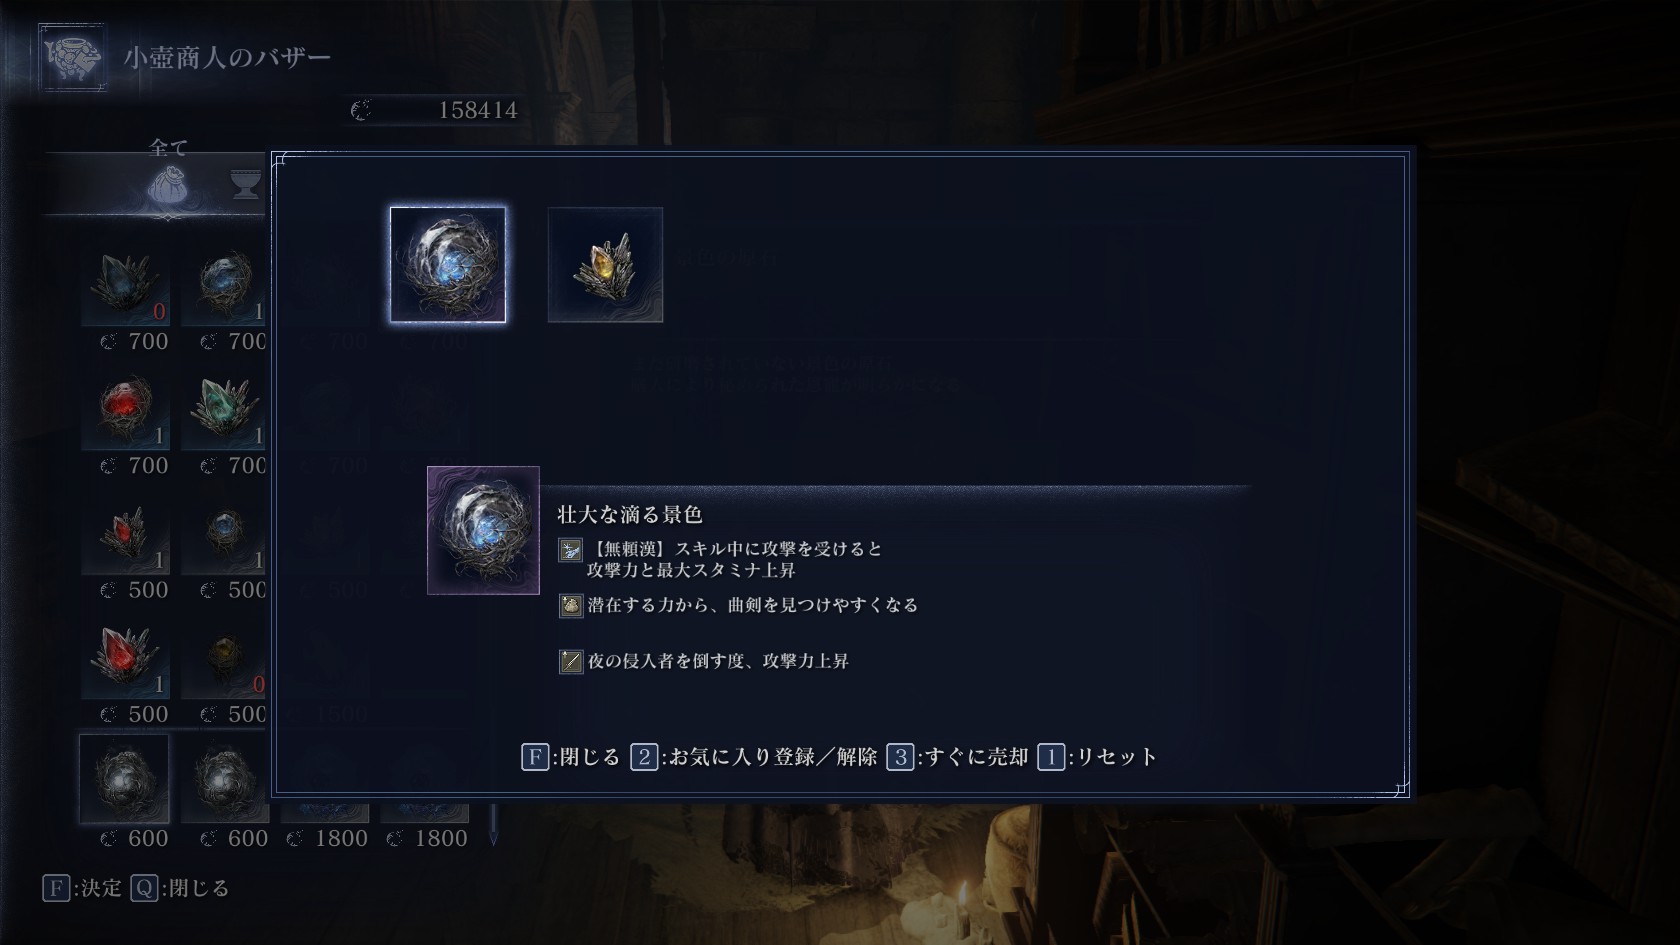Click the 閉じる prompt in the dialog

(x=571, y=757)
